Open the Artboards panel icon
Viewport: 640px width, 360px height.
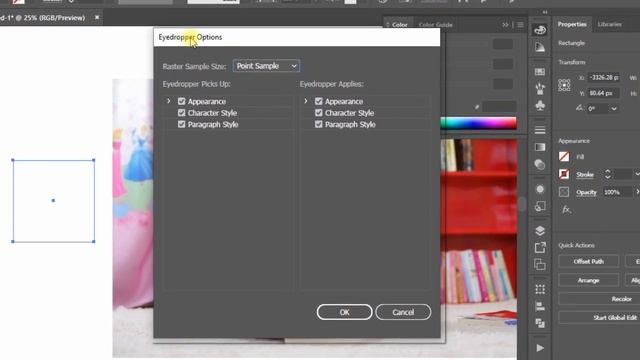point(540,264)
